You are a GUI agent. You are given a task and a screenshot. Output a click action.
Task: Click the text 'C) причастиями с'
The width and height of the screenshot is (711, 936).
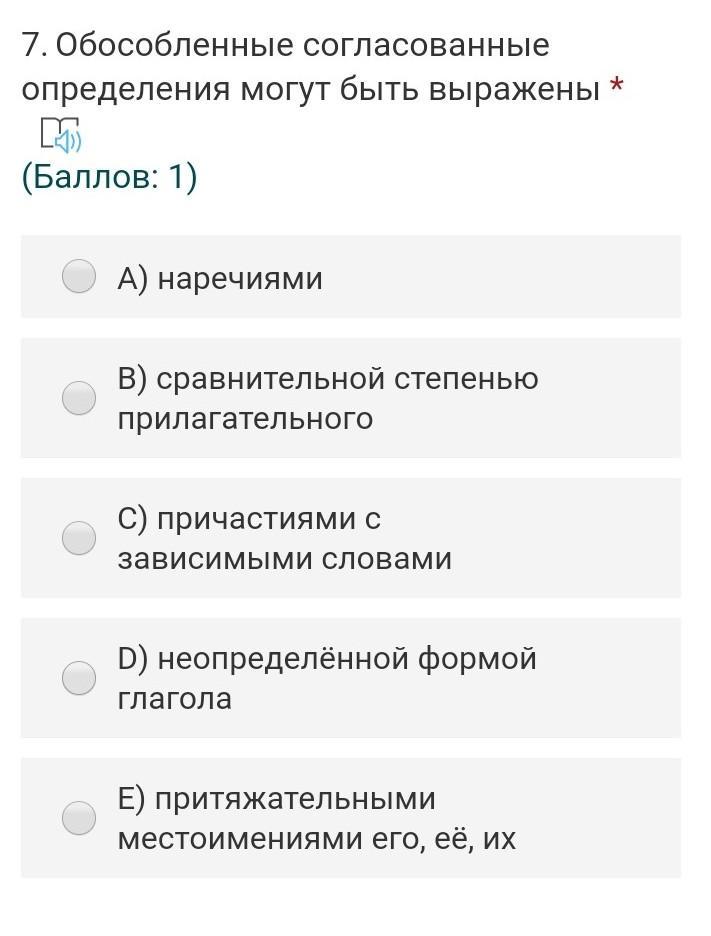(249, 519)
